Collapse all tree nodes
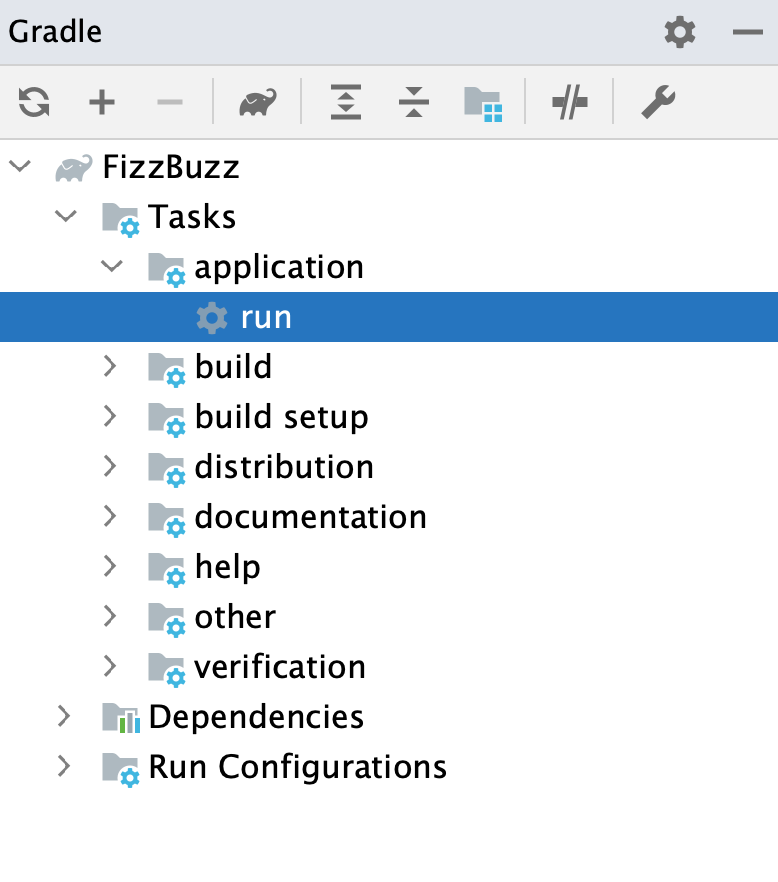778x882 pixels. 413,102
